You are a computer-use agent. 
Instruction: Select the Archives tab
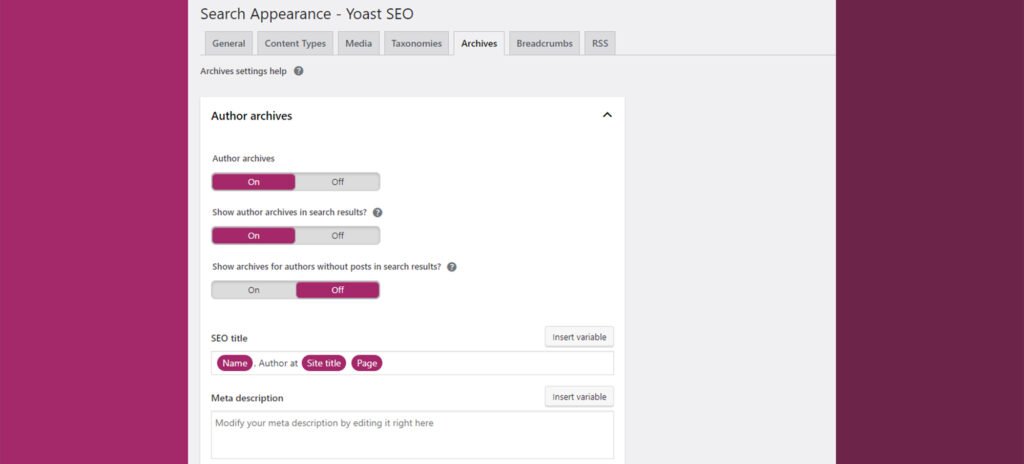tap(479, 44)
